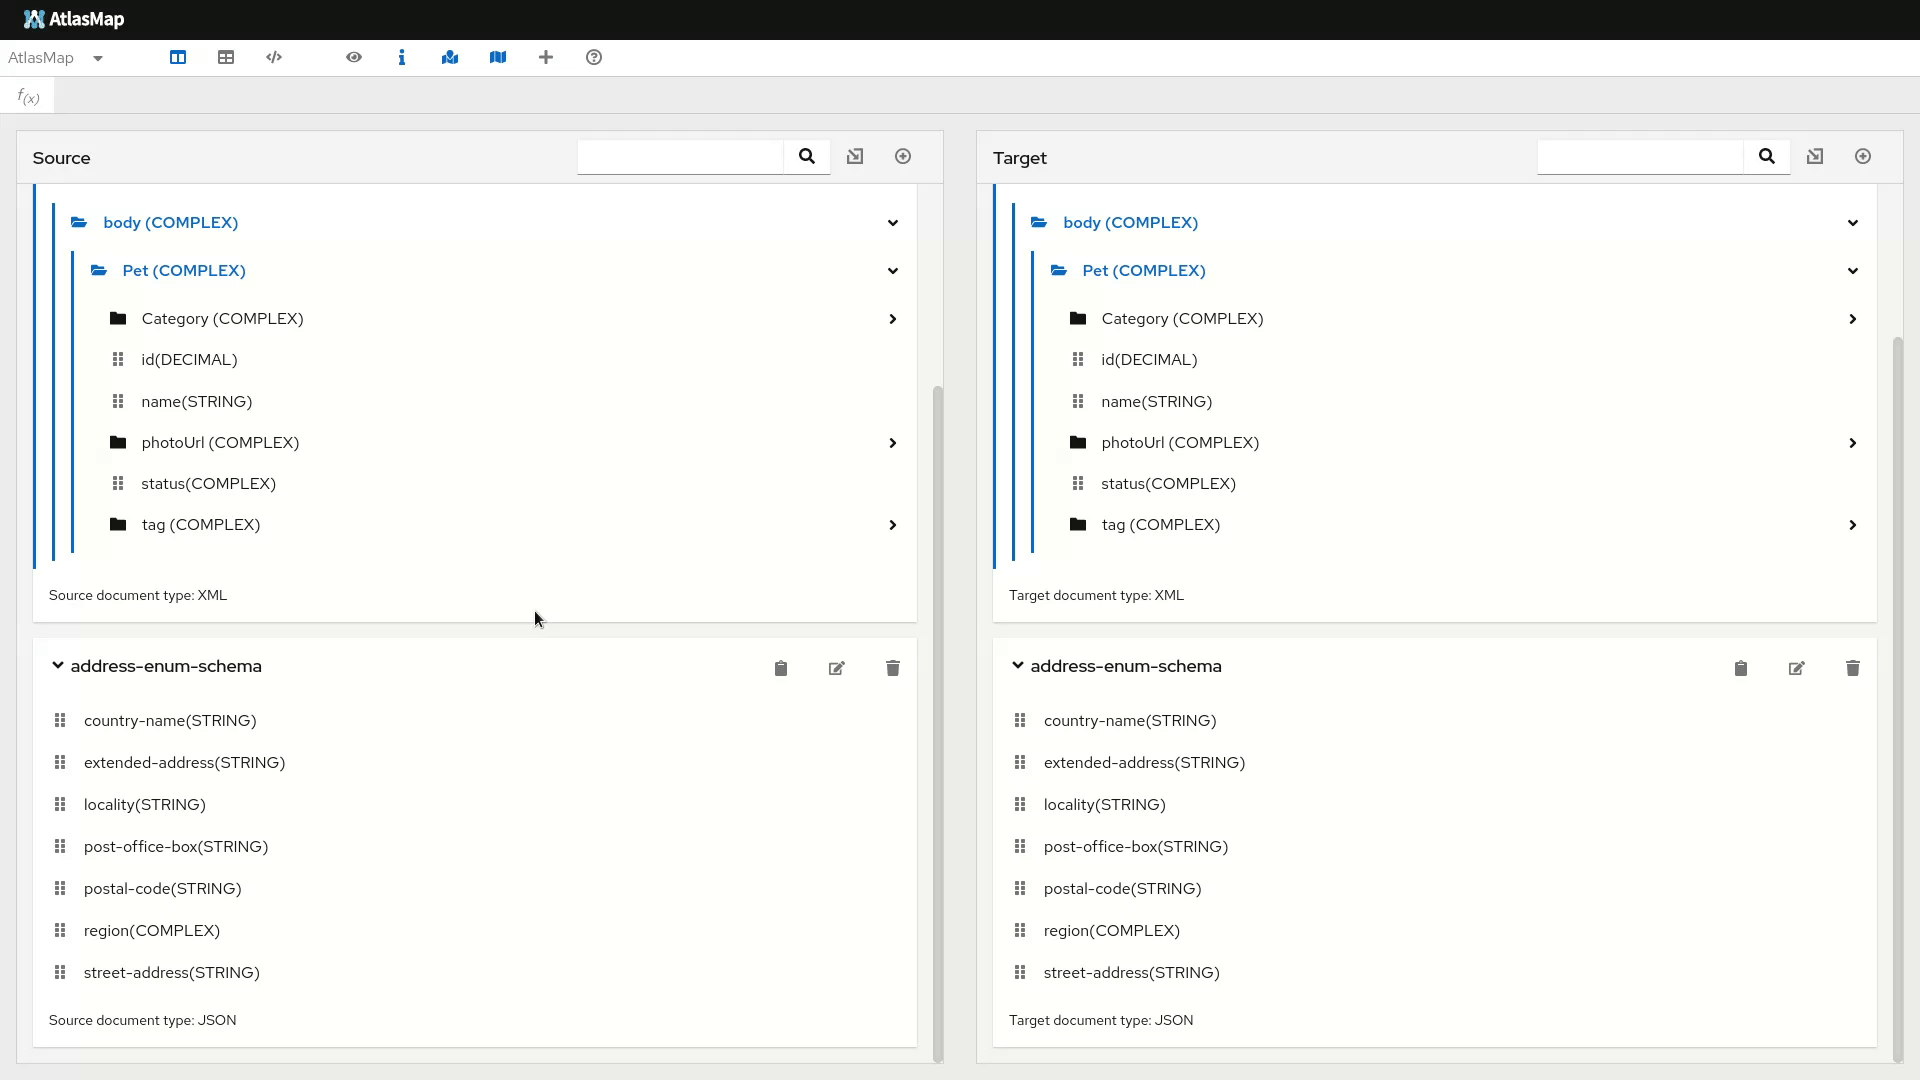Screen dimensions: 1920x1080
Task: Toggle show types info icon
Action: tap(402, 58)
